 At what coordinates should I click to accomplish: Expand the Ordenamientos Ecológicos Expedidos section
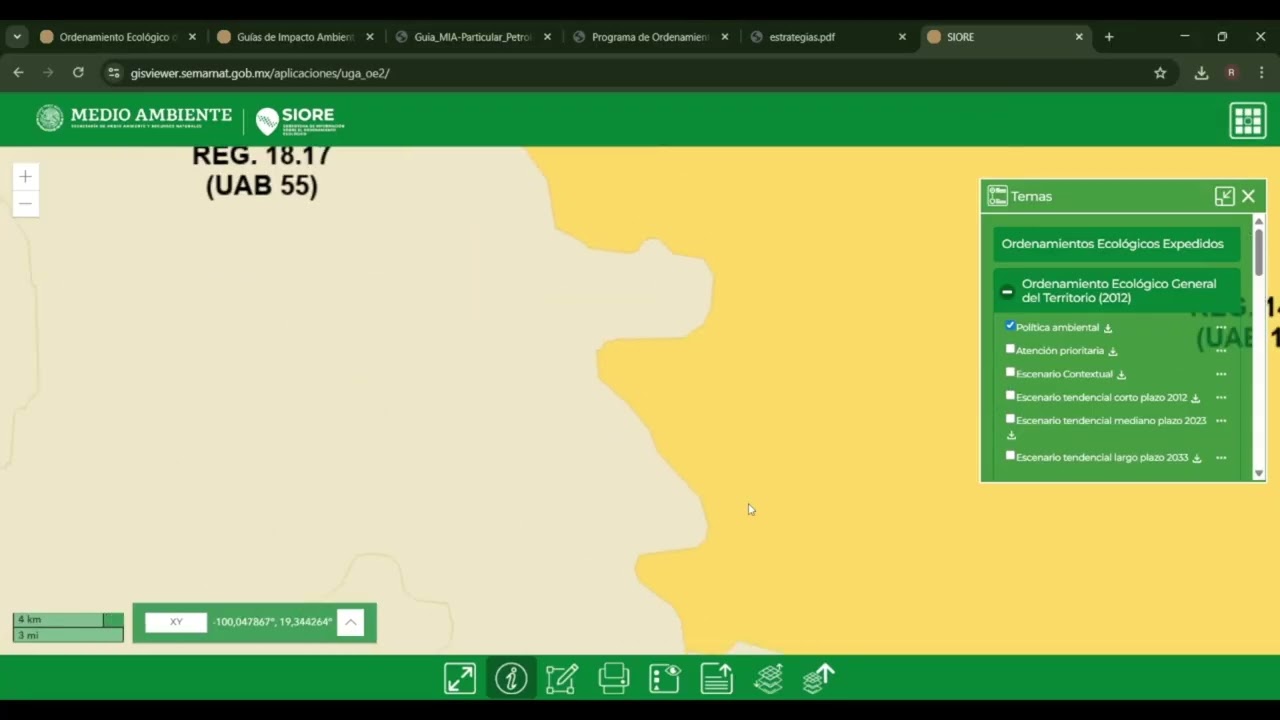click(1116, 244)
